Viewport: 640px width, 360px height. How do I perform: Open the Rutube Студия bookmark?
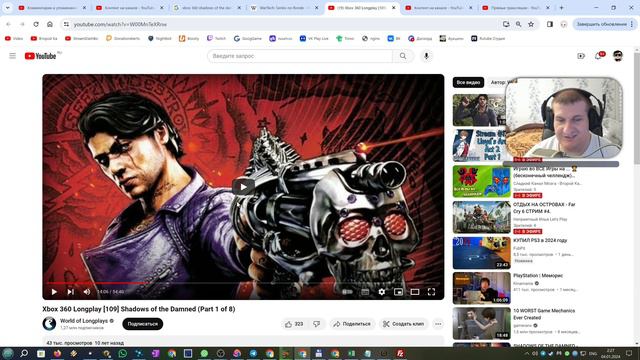[x=488, y=38]
